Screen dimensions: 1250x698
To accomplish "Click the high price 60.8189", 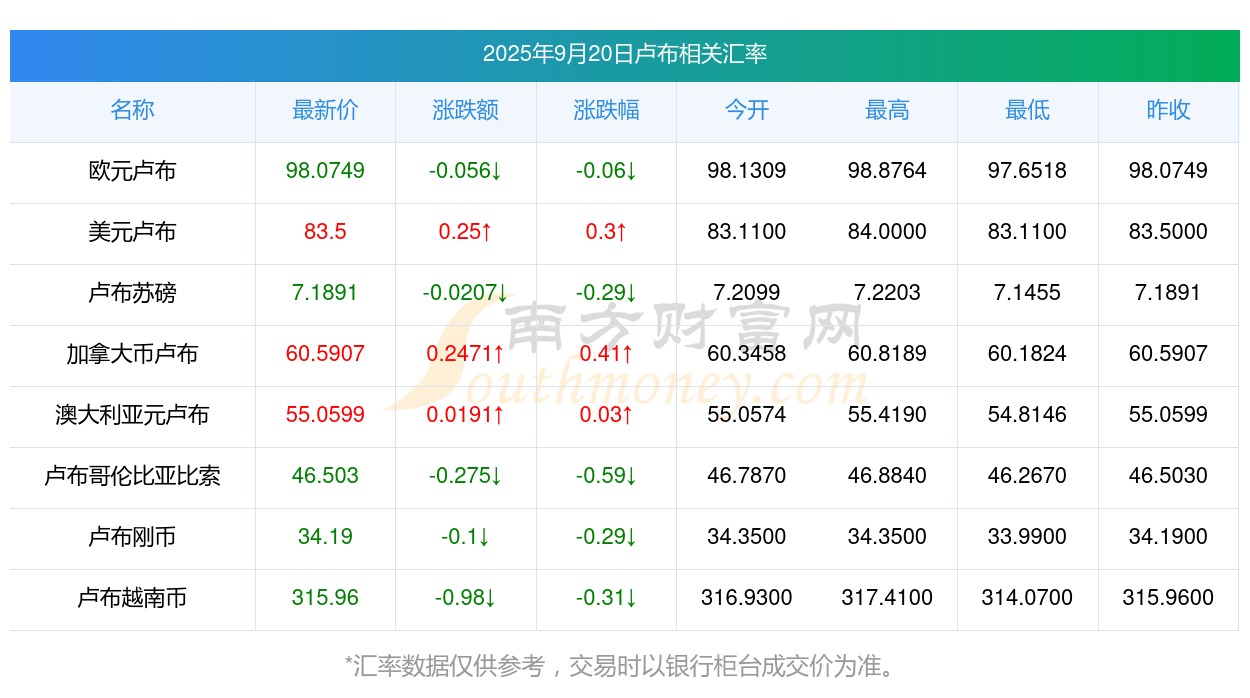I will pyautogui.click(x=887, y=354).
